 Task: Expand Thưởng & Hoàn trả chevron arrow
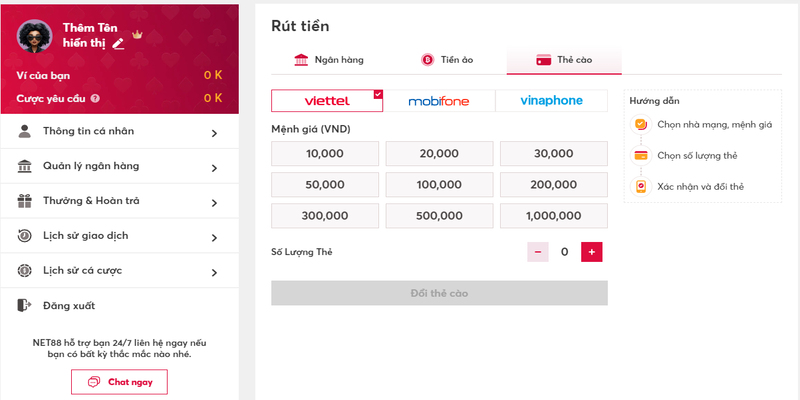pyautogui.click(x=214, y=203)
